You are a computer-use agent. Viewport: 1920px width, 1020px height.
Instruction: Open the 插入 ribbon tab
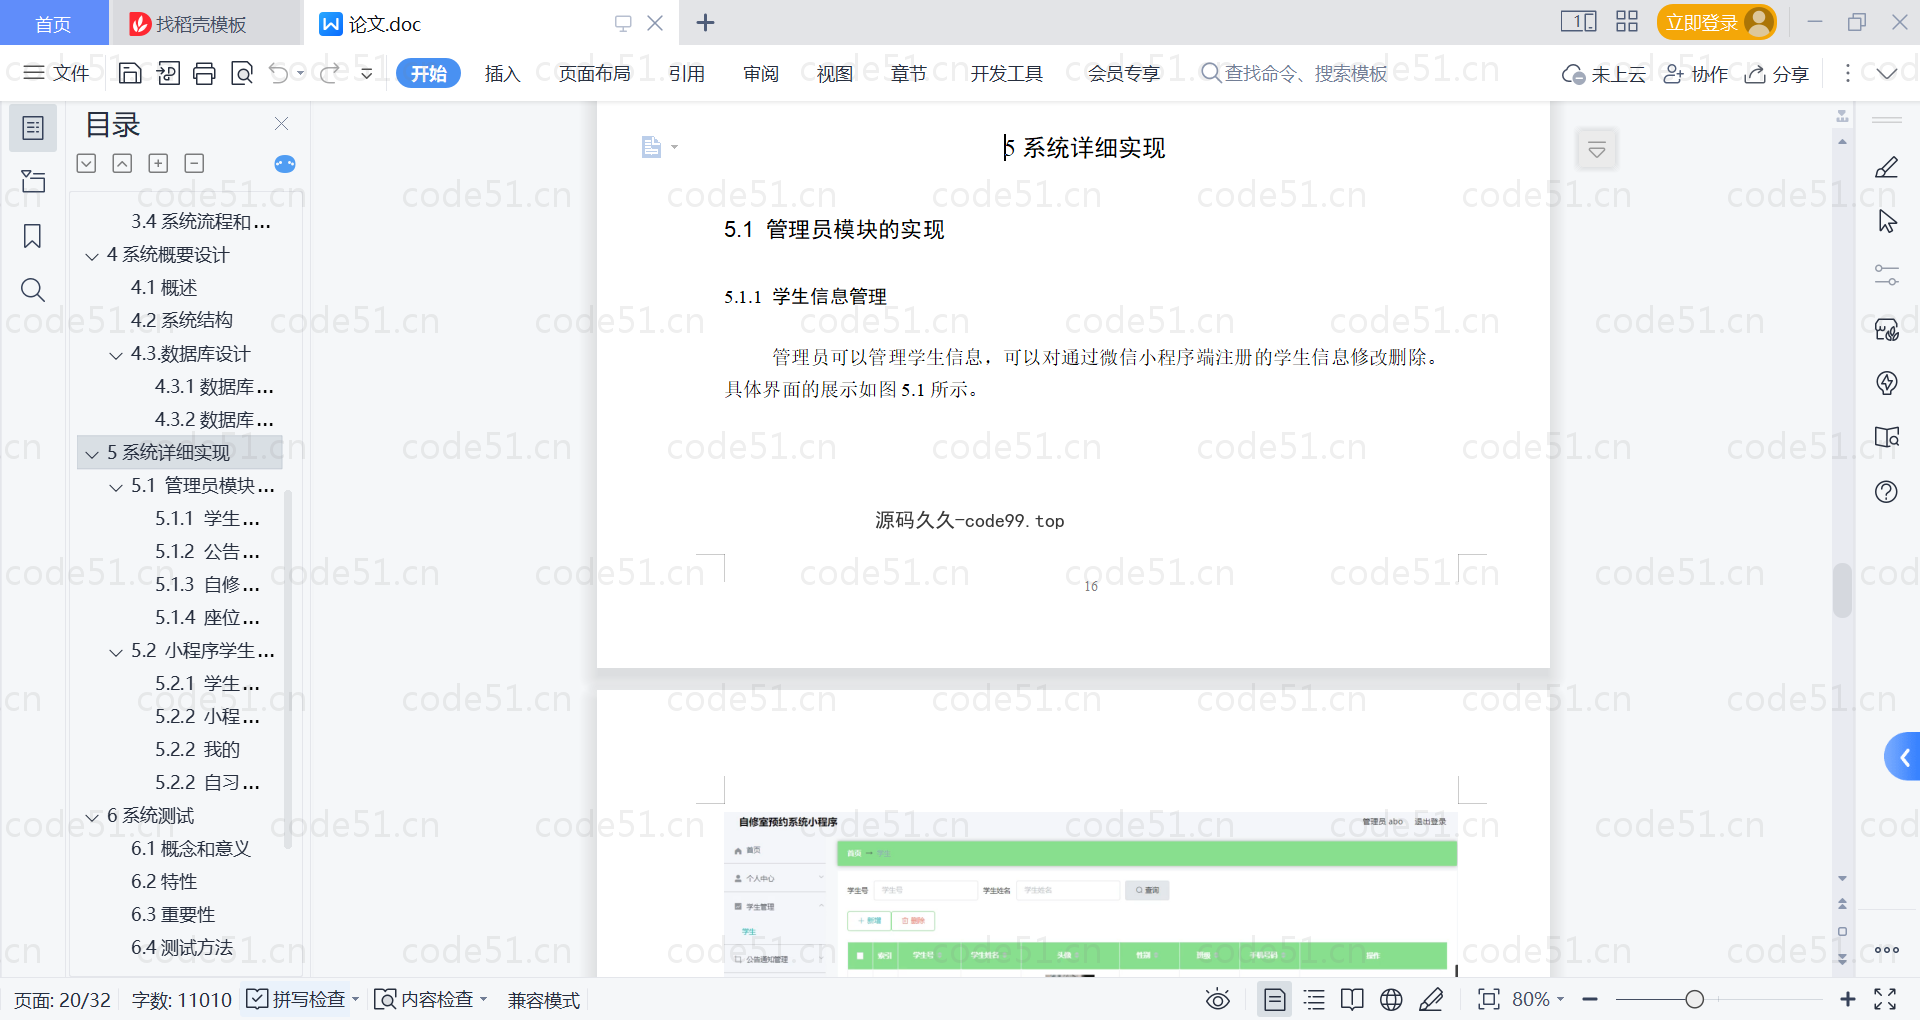(x=502, y=74)
